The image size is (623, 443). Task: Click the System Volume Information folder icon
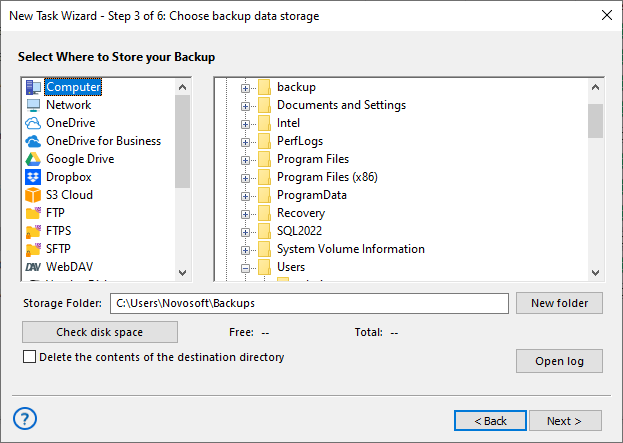click(x=264, y=249)
